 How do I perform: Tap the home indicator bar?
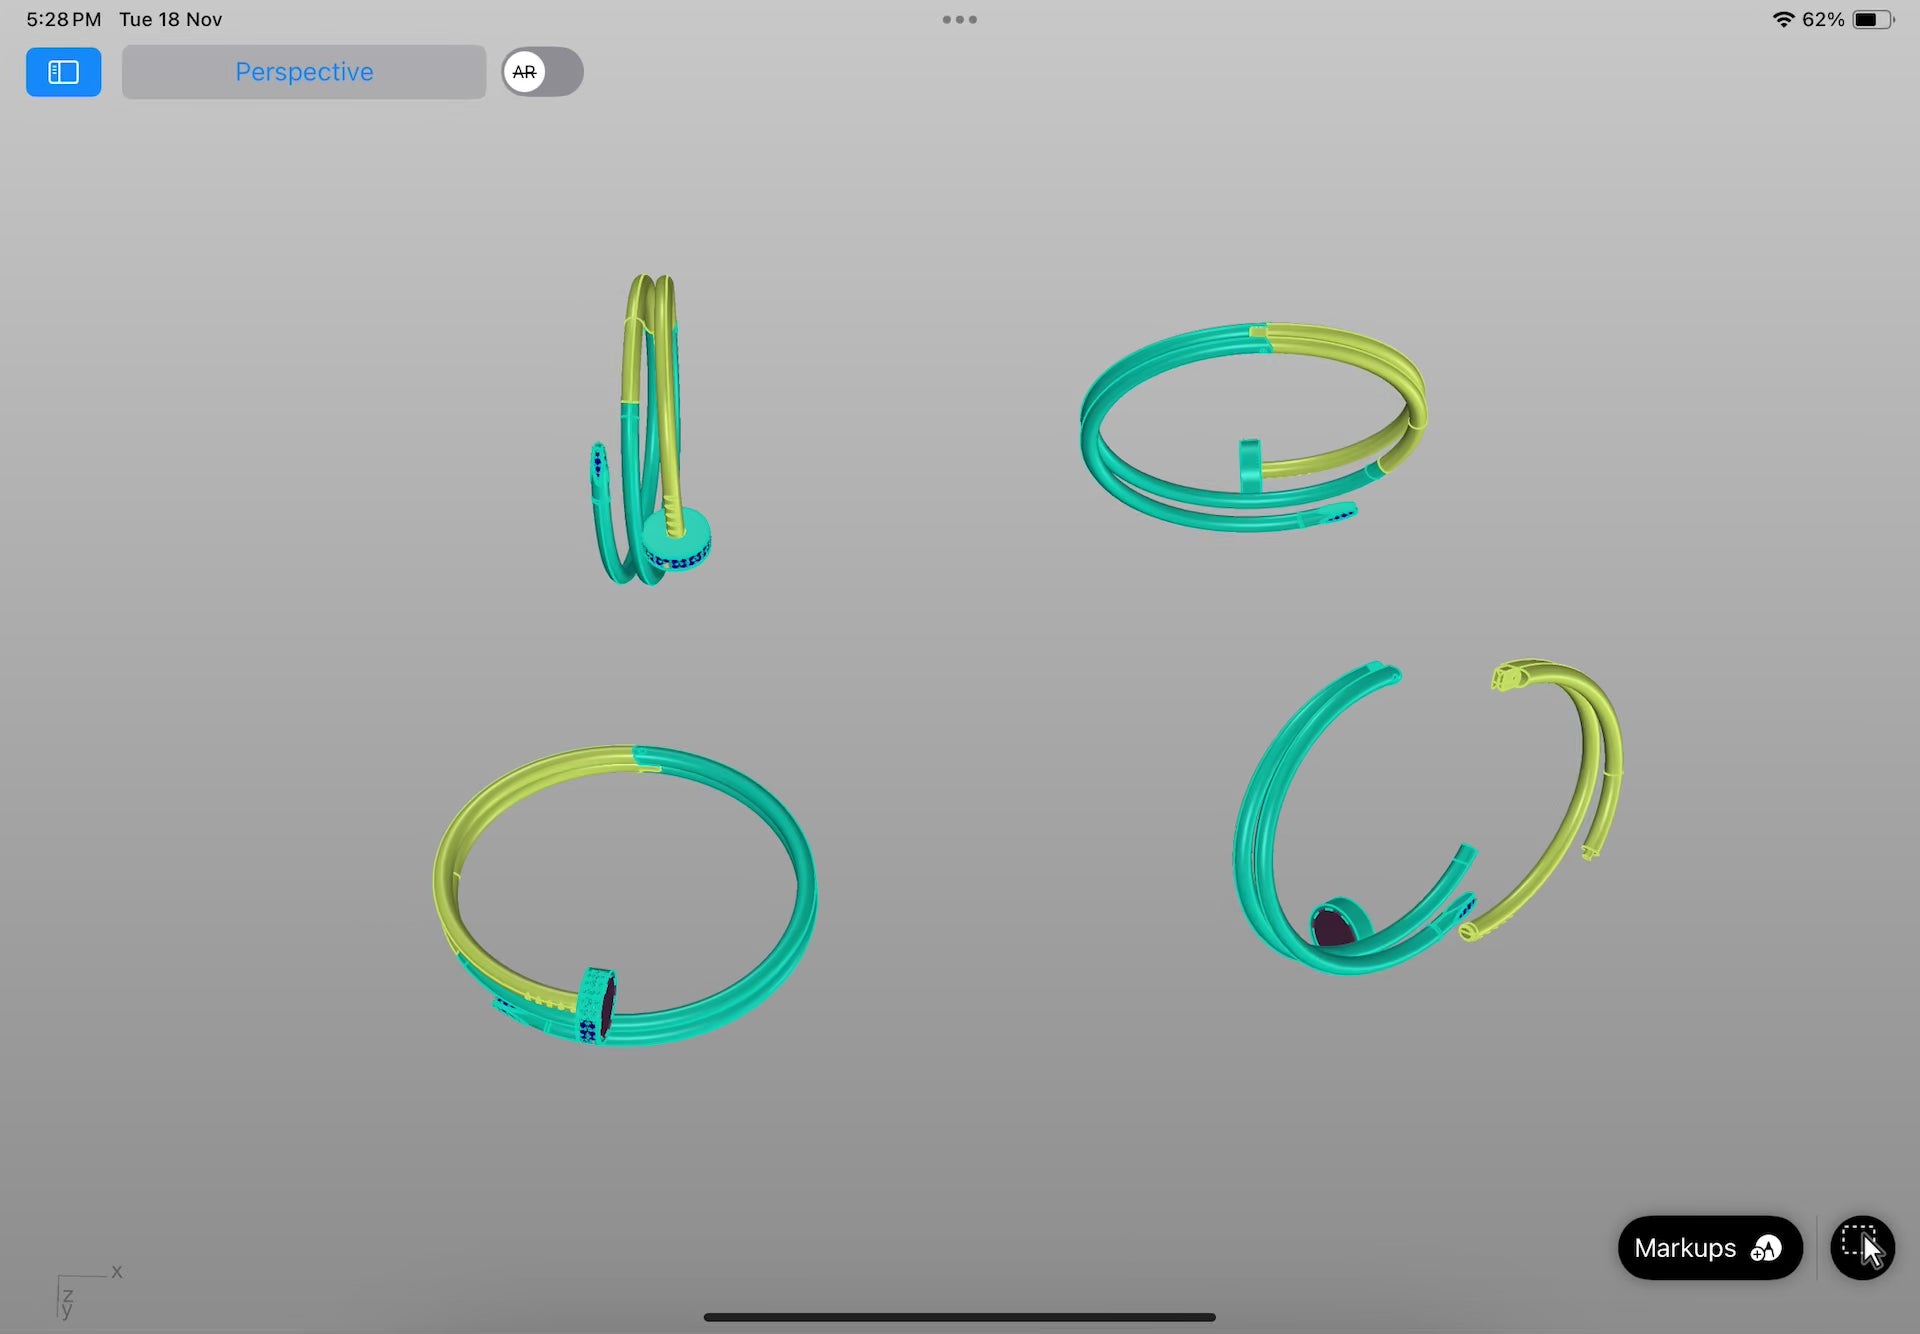[x=959, y=1317]
